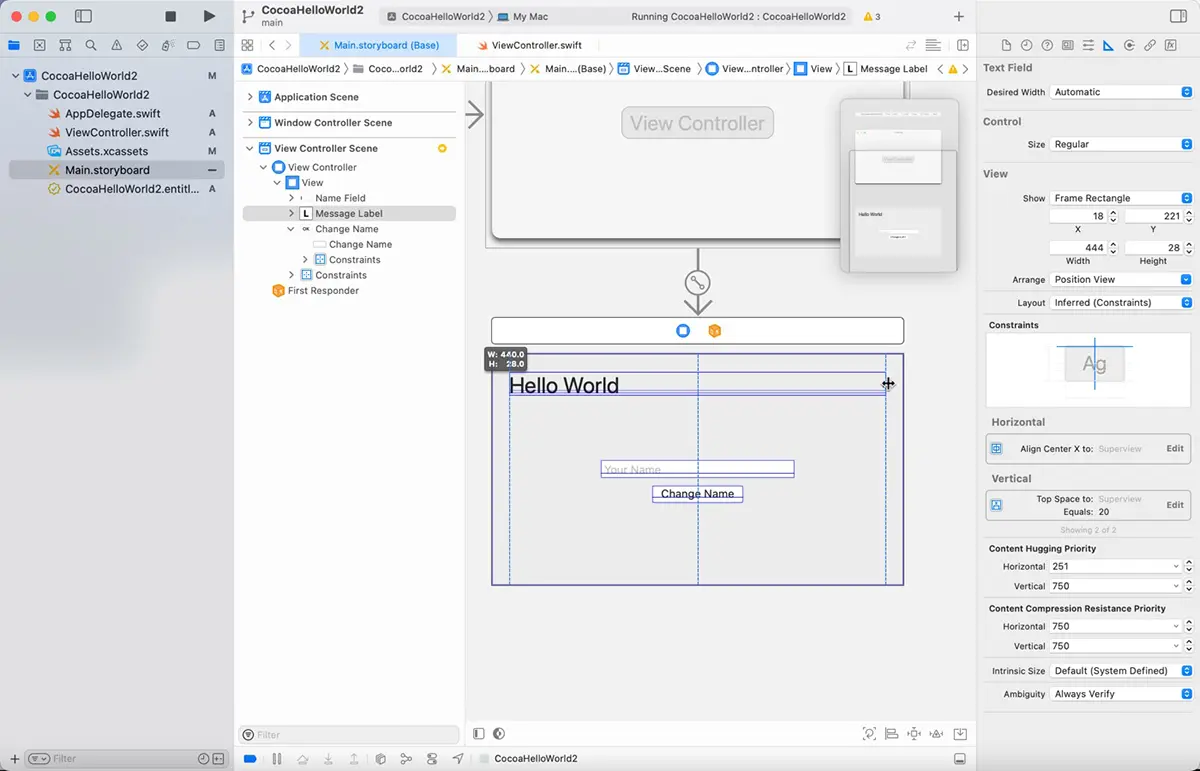Click the Your Name text field on canvas

697,469
